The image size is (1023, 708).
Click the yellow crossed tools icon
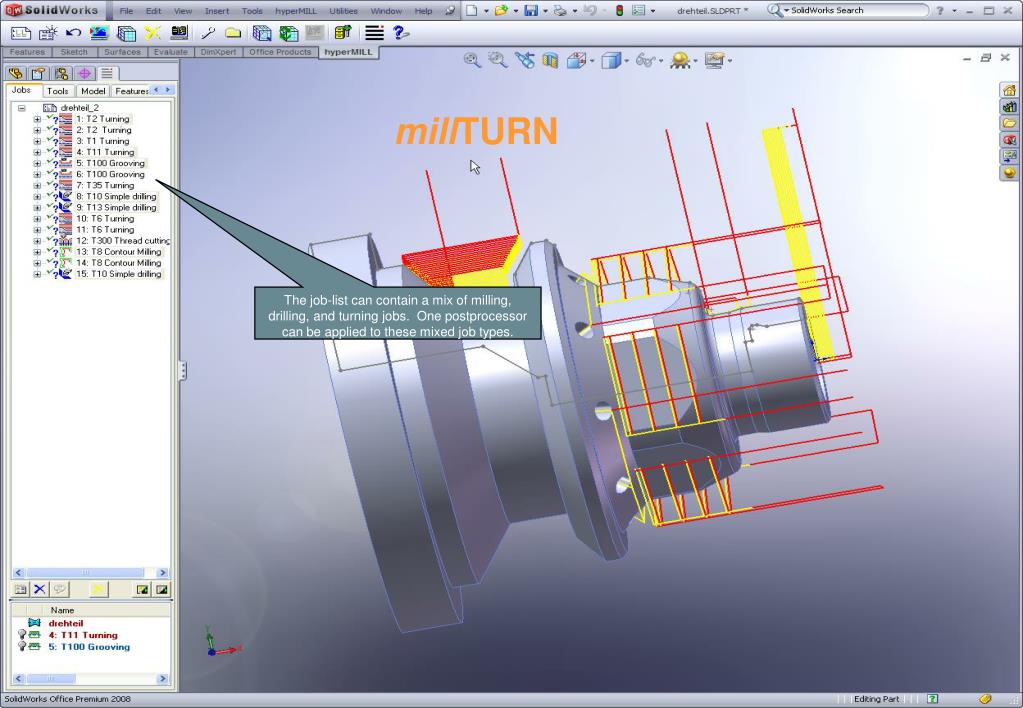[x=153, y=33]
